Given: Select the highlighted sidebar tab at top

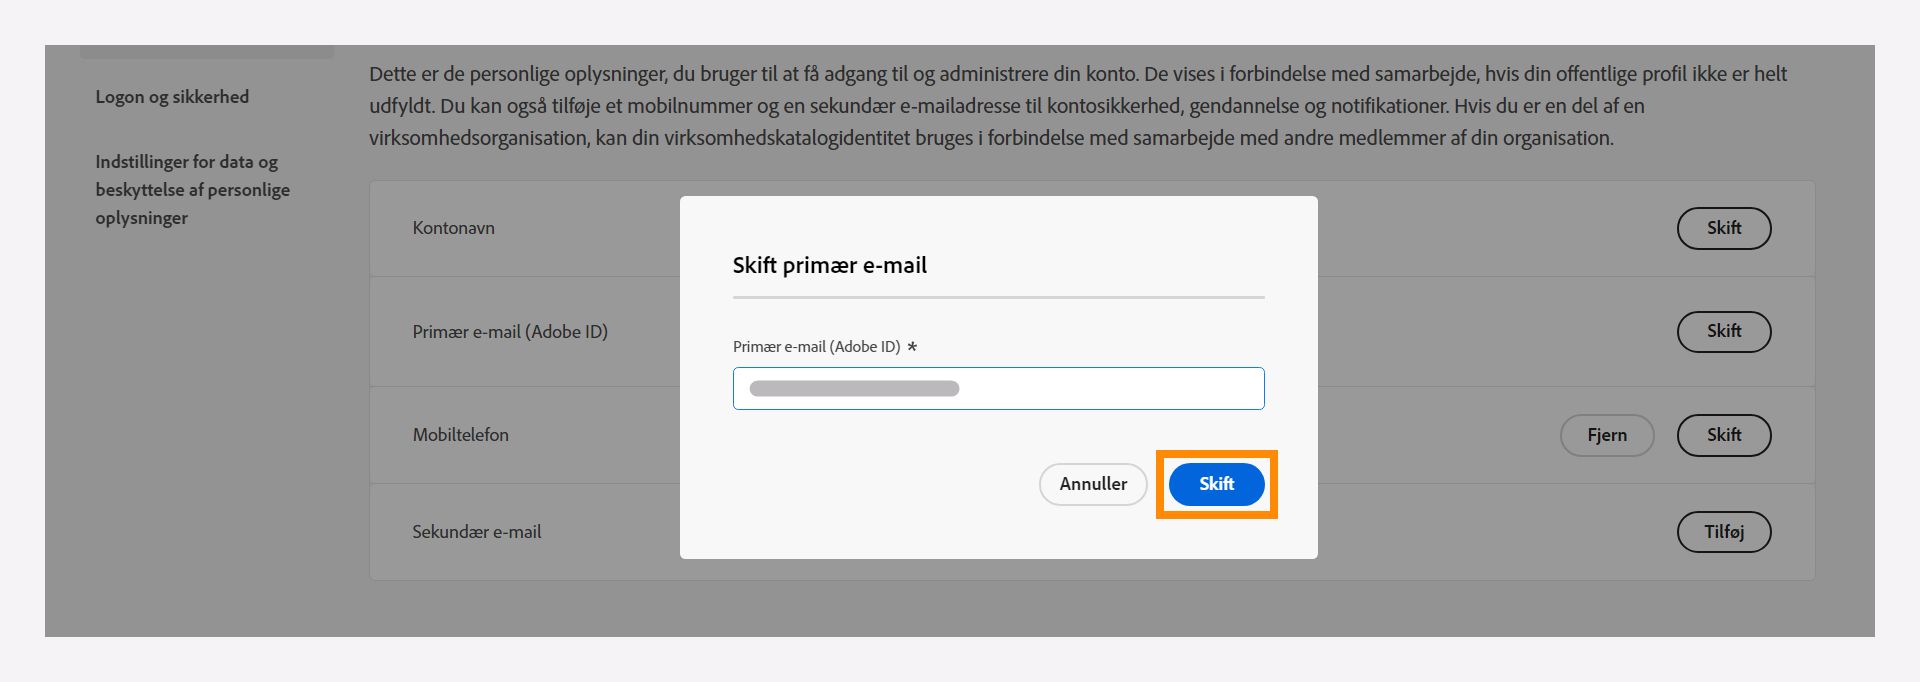Looking at the screenshot, I should coord(207,46).
